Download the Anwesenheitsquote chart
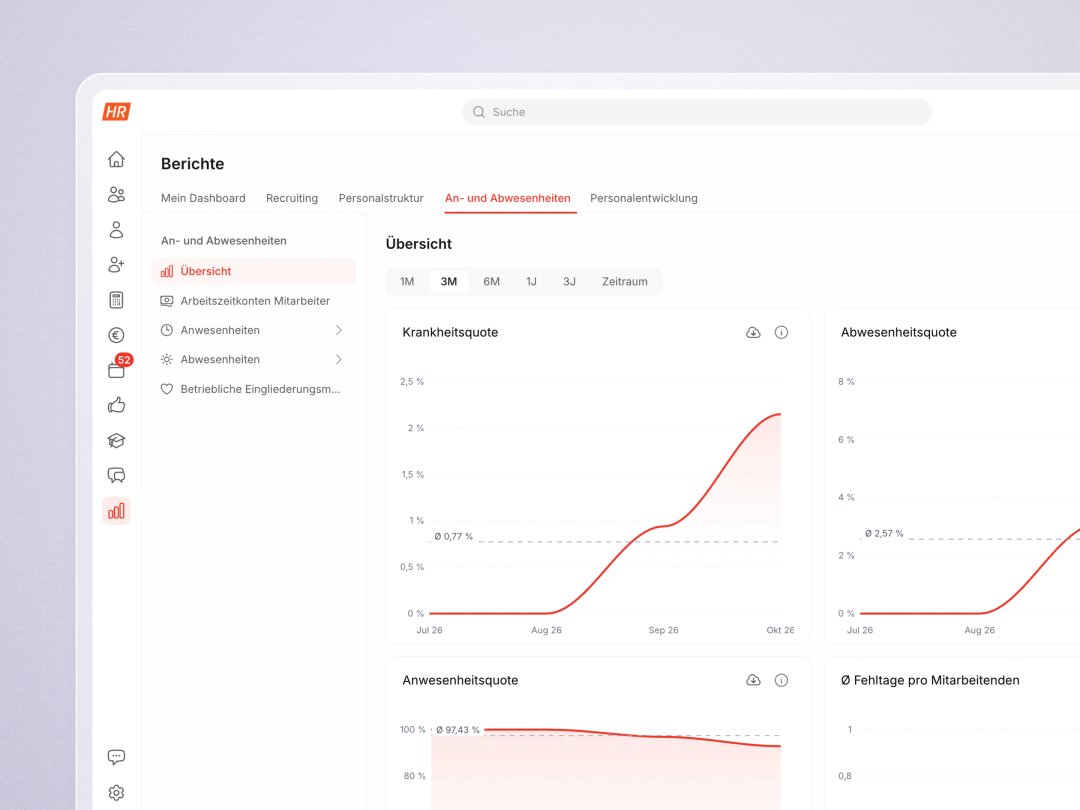This screenshot has height=810, width=1080. pos(754,681)
